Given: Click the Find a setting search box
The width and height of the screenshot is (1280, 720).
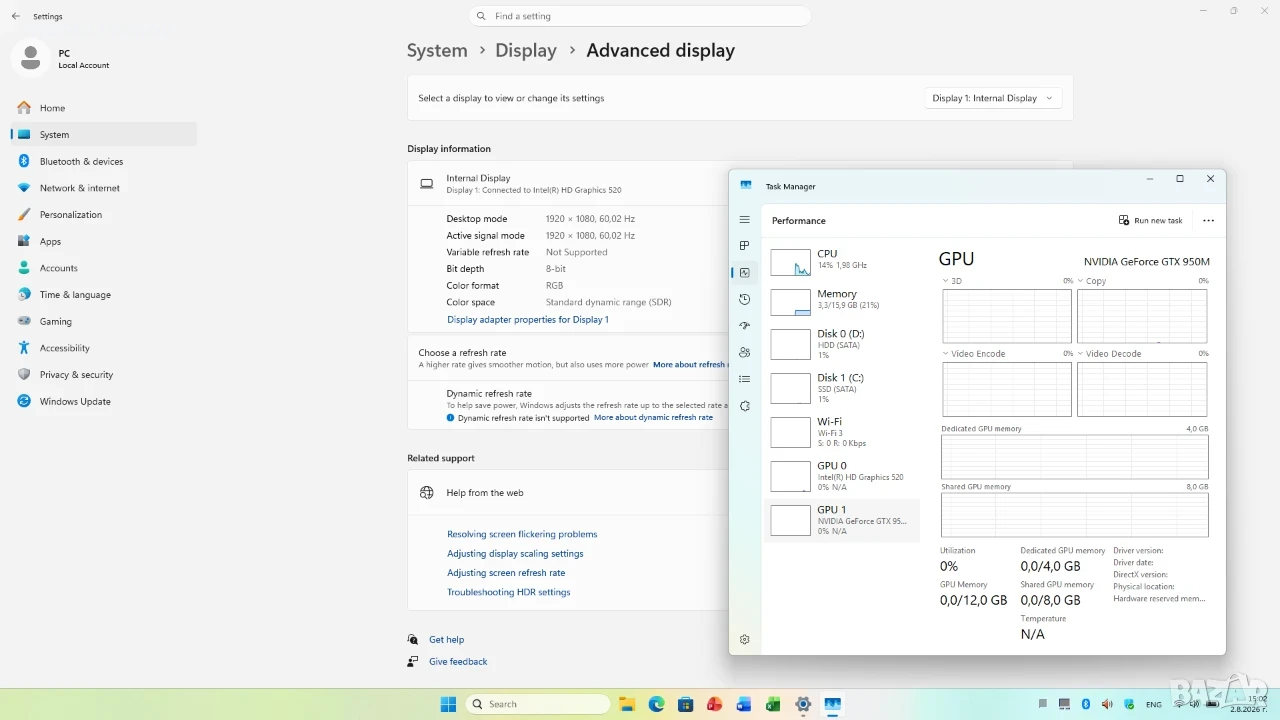Looking at the screenshot, I should (x=640, y=16).
